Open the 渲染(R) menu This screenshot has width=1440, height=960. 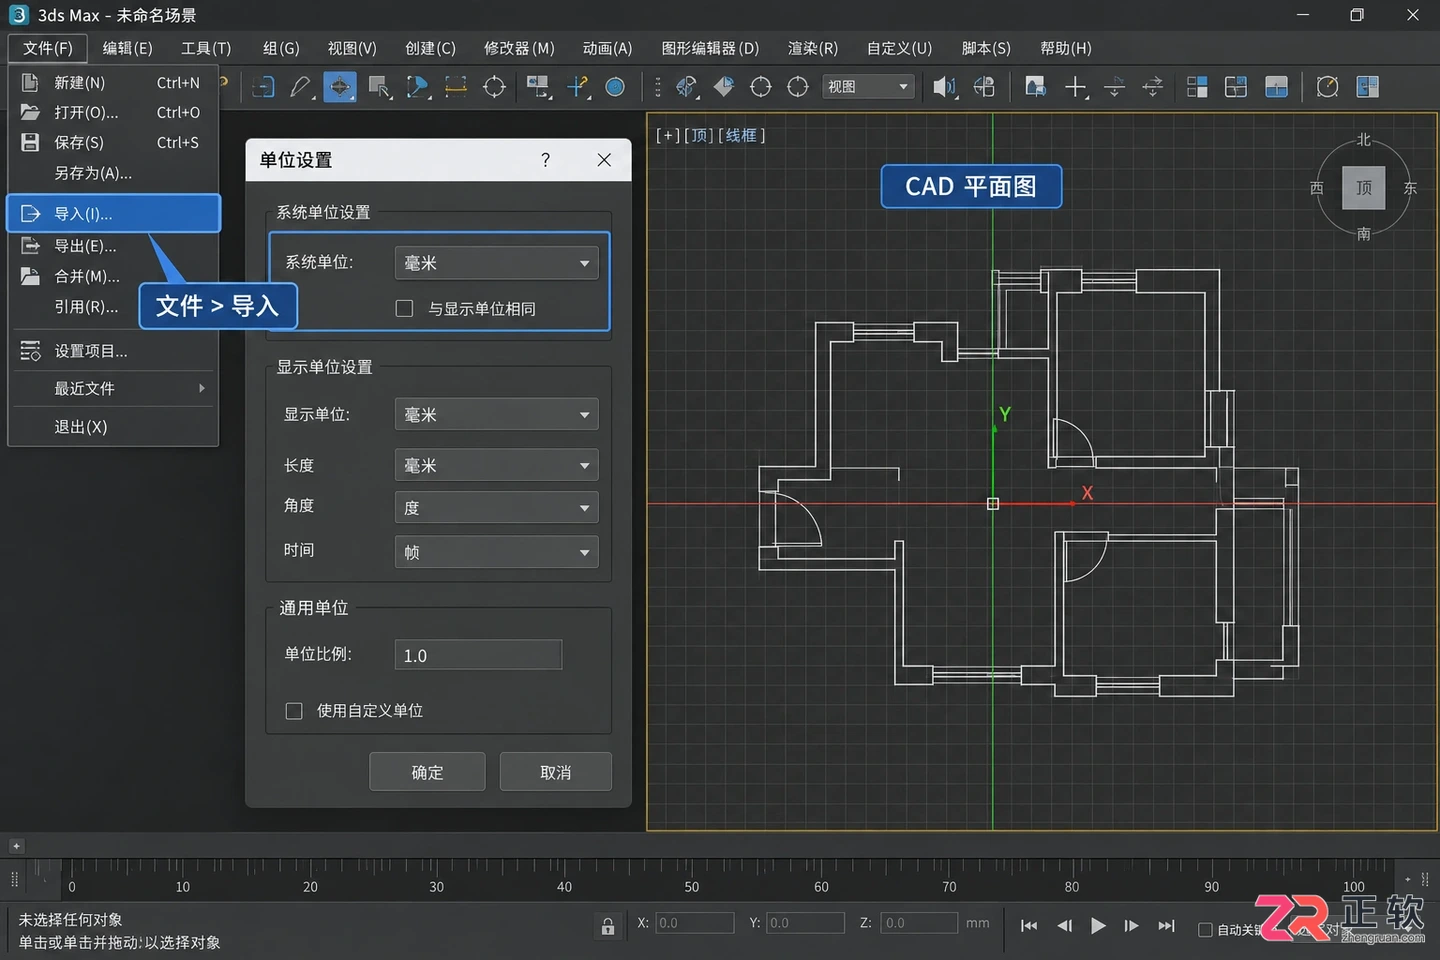point(813,48)
